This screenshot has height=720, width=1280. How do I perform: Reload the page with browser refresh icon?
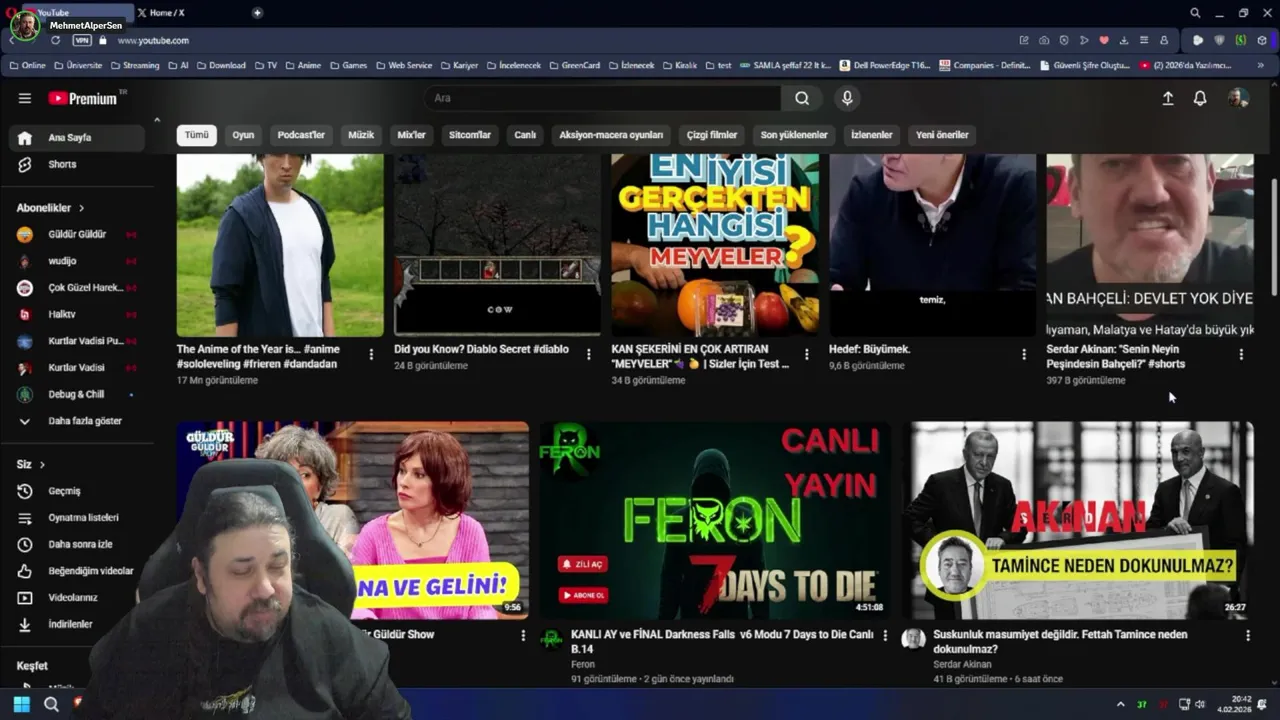click(55, 40)
